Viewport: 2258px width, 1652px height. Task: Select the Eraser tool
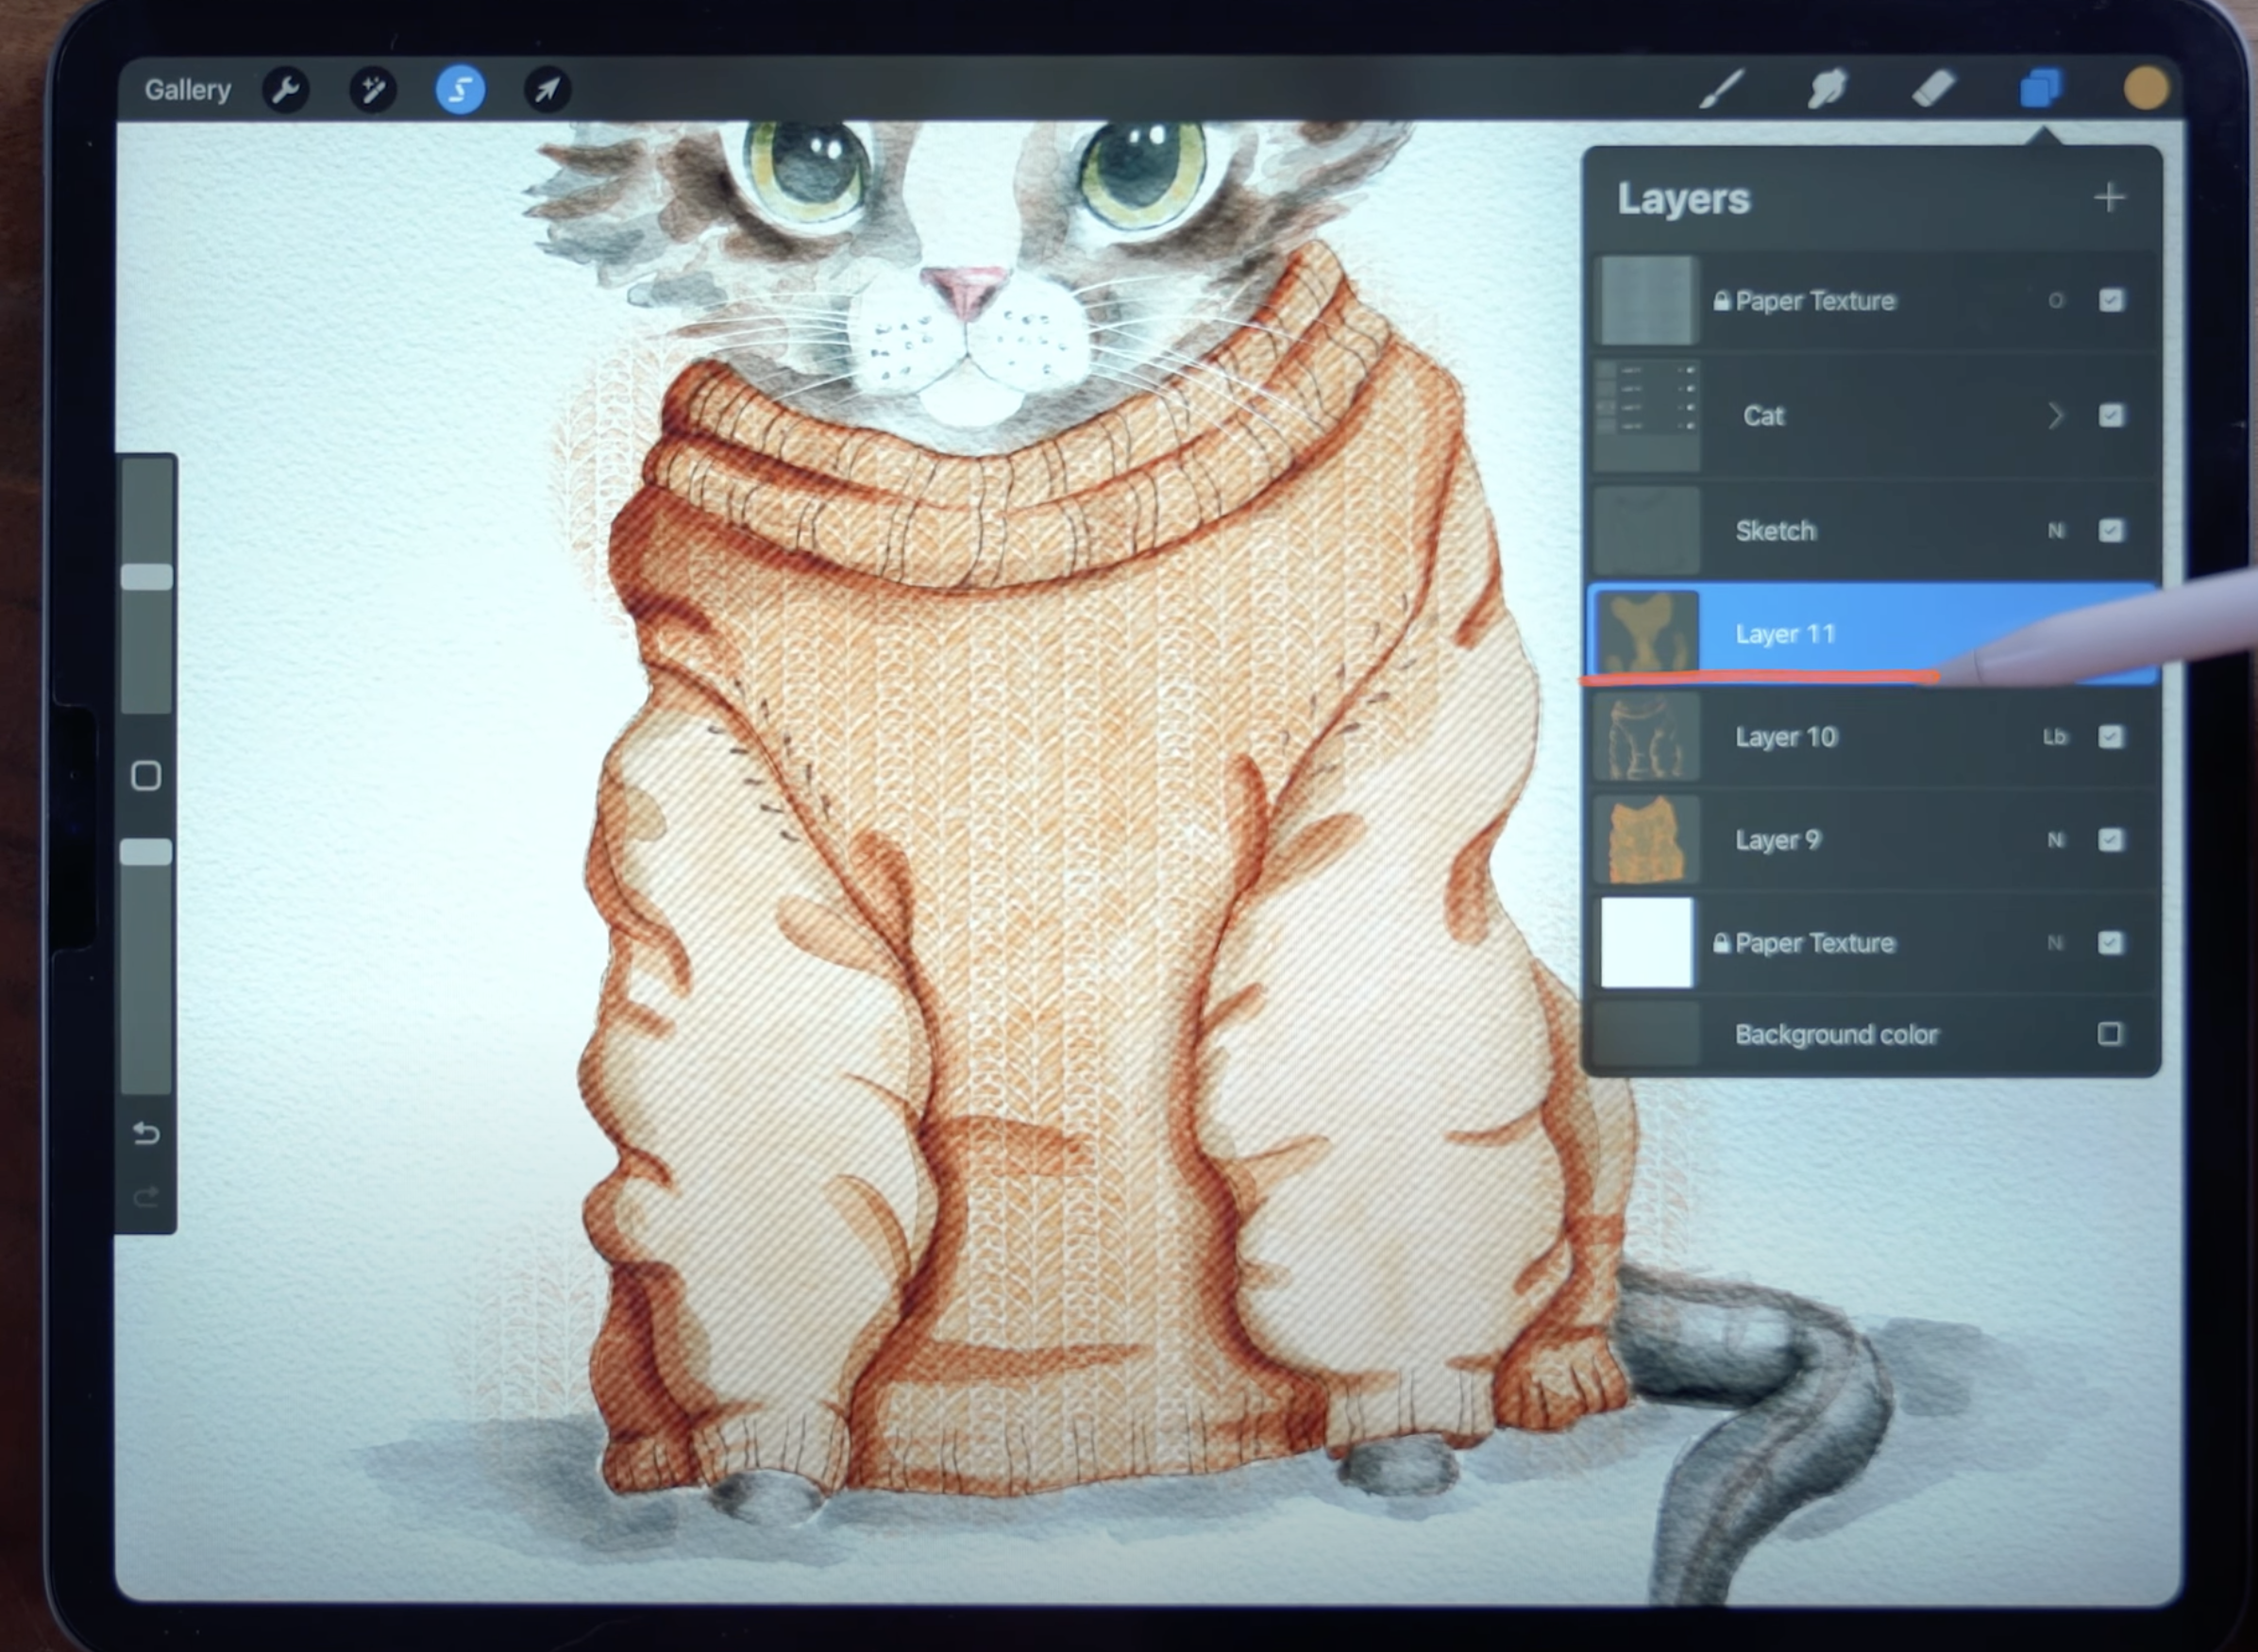coord(1932,89)
